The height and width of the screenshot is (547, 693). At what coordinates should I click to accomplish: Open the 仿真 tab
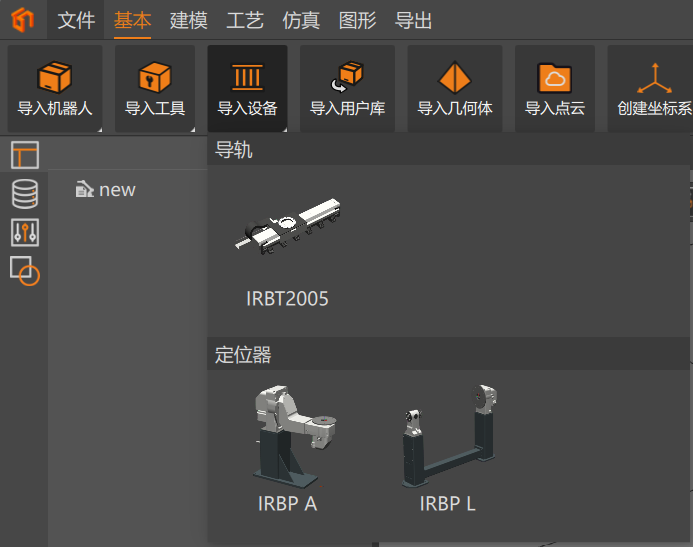(x=301, y=20)
